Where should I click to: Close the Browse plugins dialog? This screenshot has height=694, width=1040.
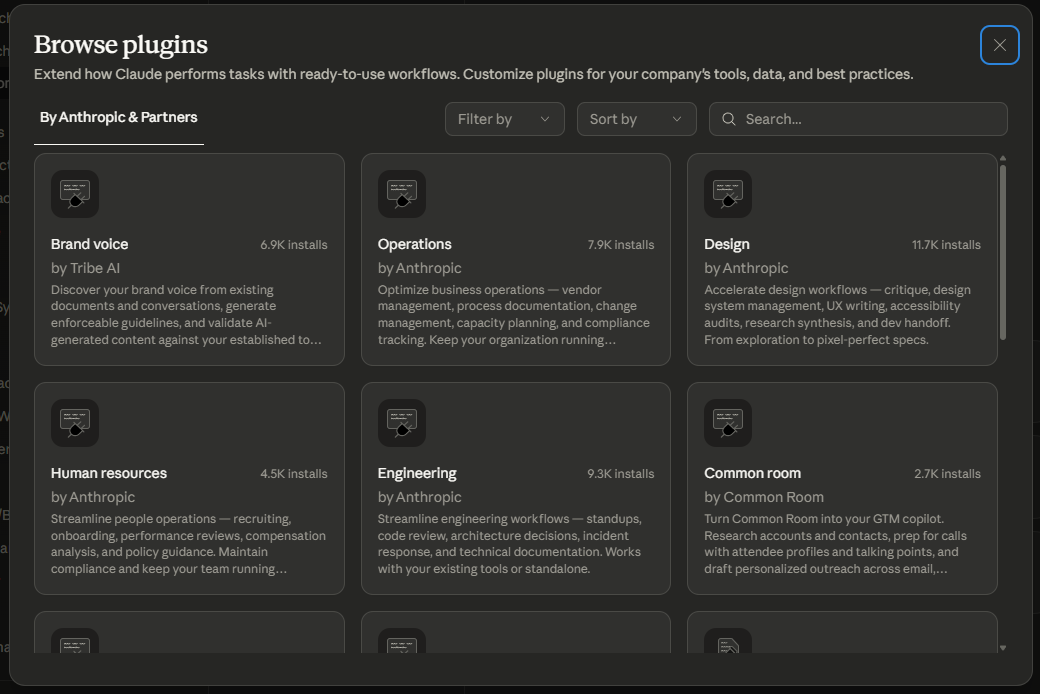[1000, 45]
